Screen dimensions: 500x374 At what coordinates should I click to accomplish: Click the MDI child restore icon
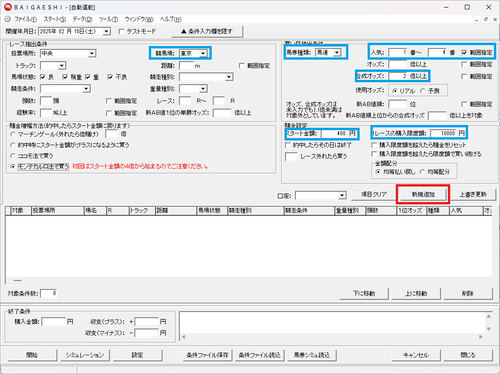(x=486, y=20)
